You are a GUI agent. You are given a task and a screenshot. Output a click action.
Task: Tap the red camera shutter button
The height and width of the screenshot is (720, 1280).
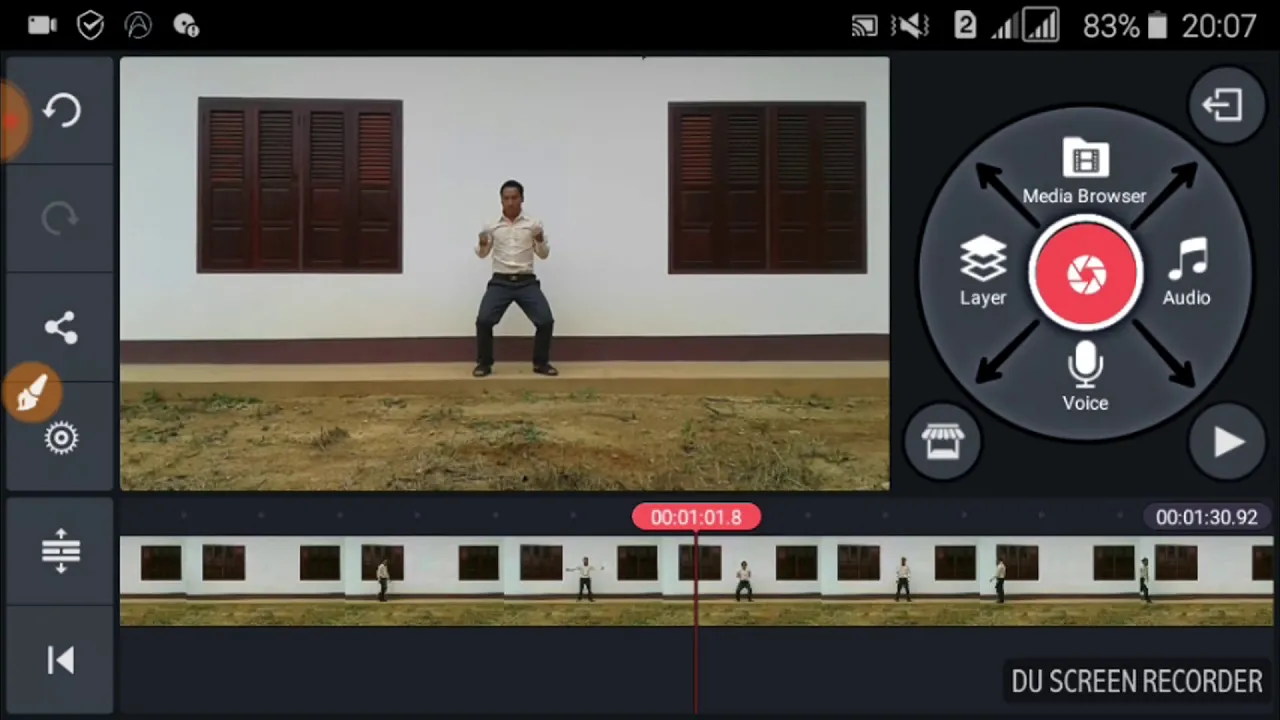click(1086, 275)
